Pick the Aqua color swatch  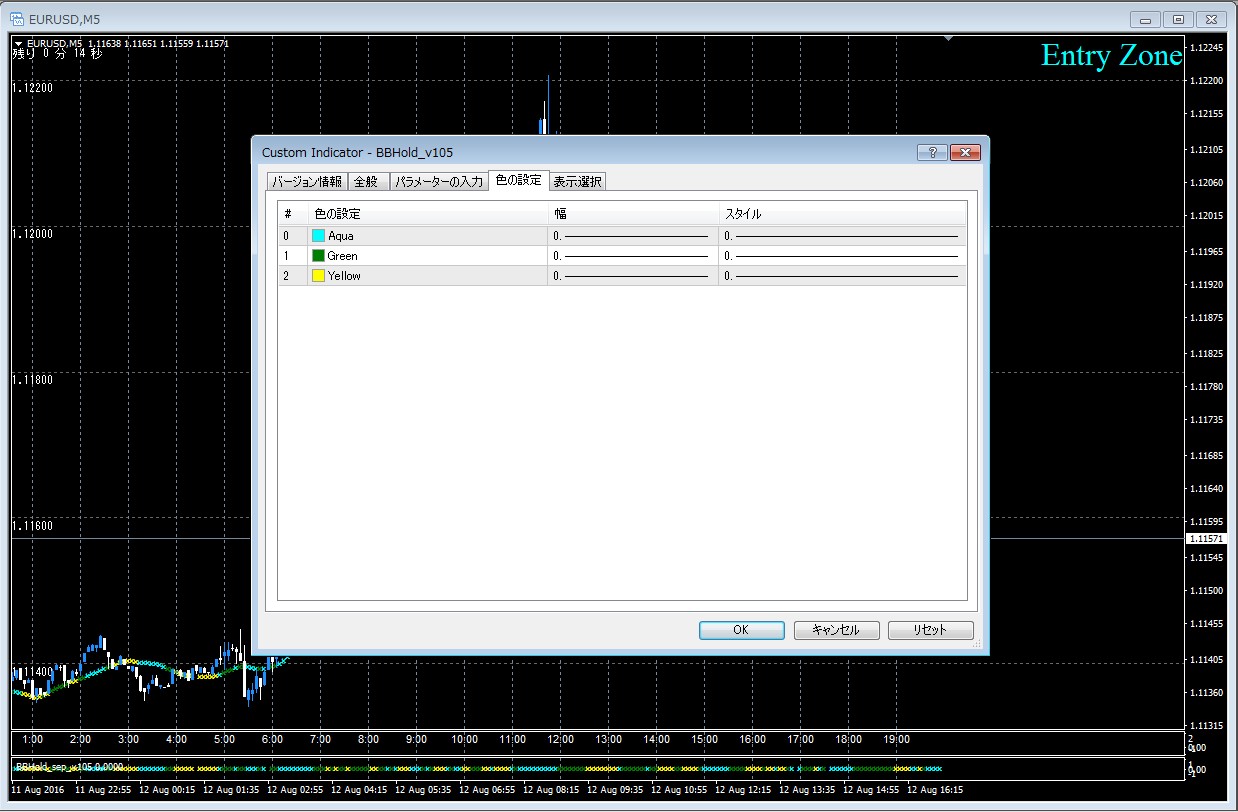point(319,236)
